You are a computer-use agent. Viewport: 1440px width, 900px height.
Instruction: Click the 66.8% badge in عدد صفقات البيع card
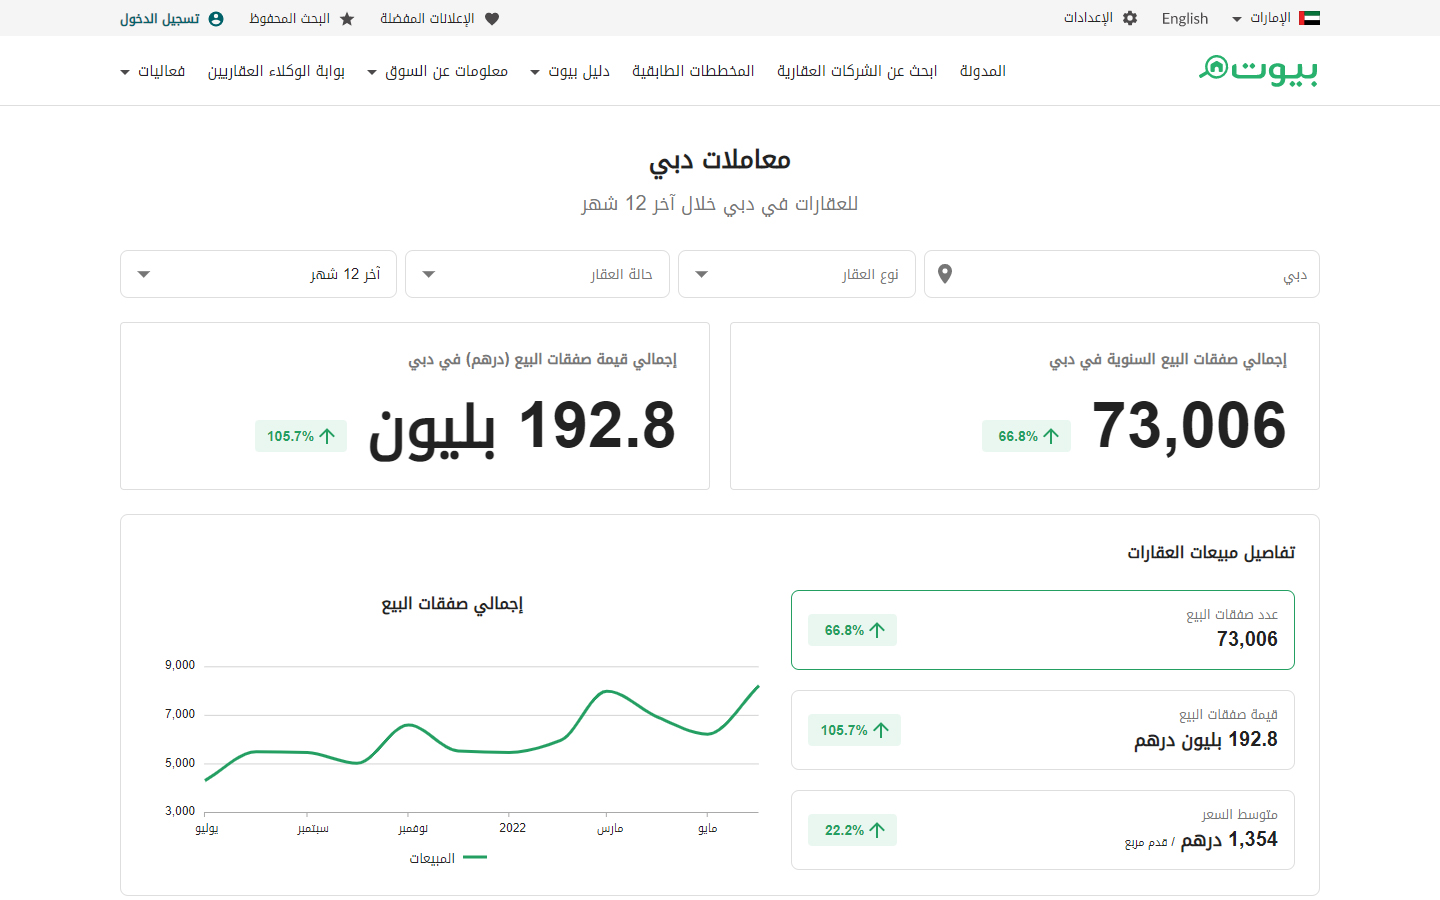click(x=853, y=630)
